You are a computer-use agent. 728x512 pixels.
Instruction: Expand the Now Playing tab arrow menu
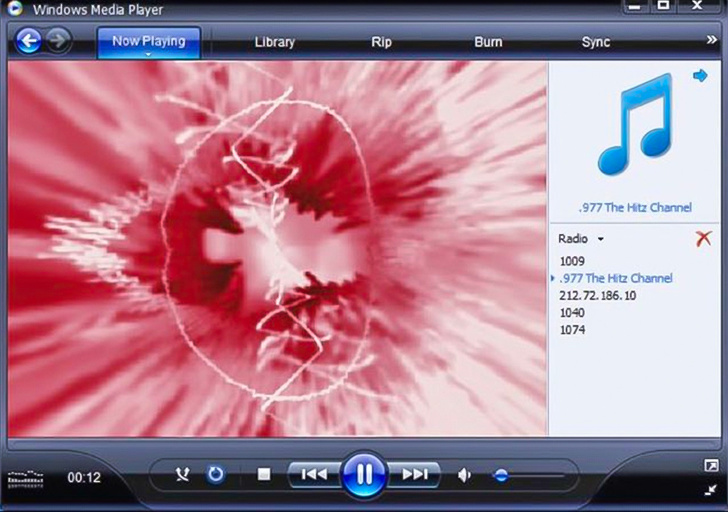(x=148, y=55)
